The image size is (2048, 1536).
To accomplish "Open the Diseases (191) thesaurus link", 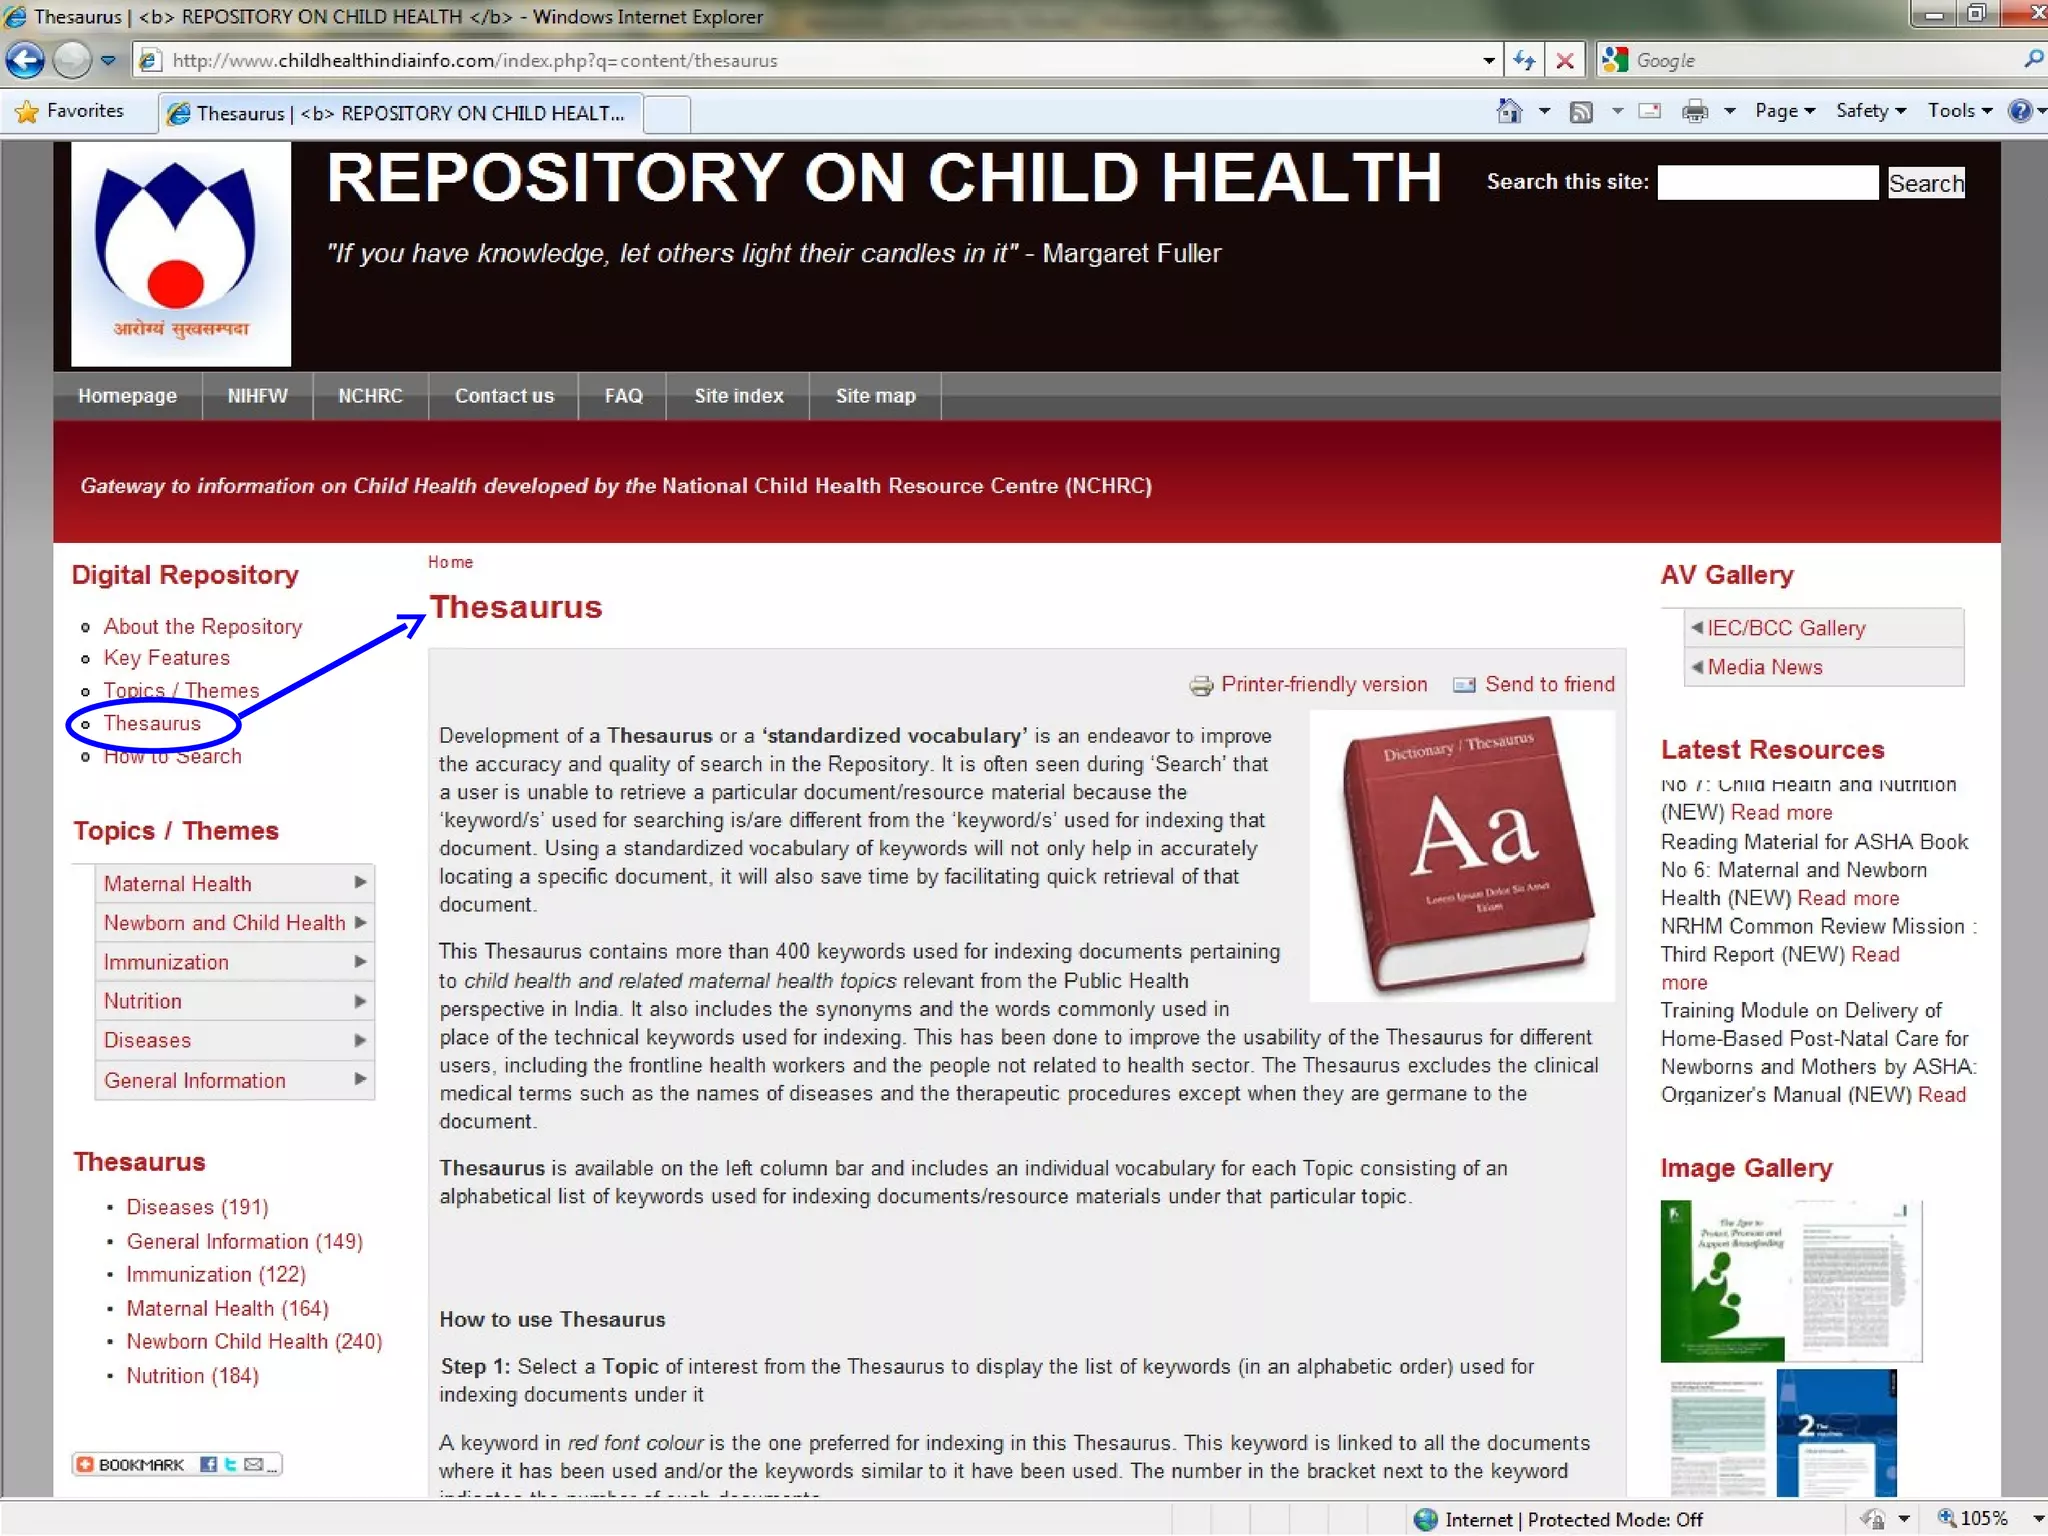I will [197, 1207].
